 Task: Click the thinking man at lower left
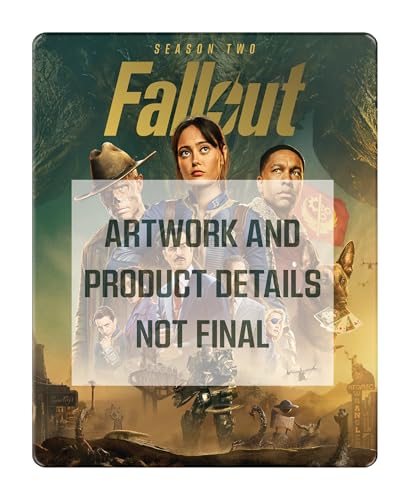pyautogui.click(x=106, y=328)
